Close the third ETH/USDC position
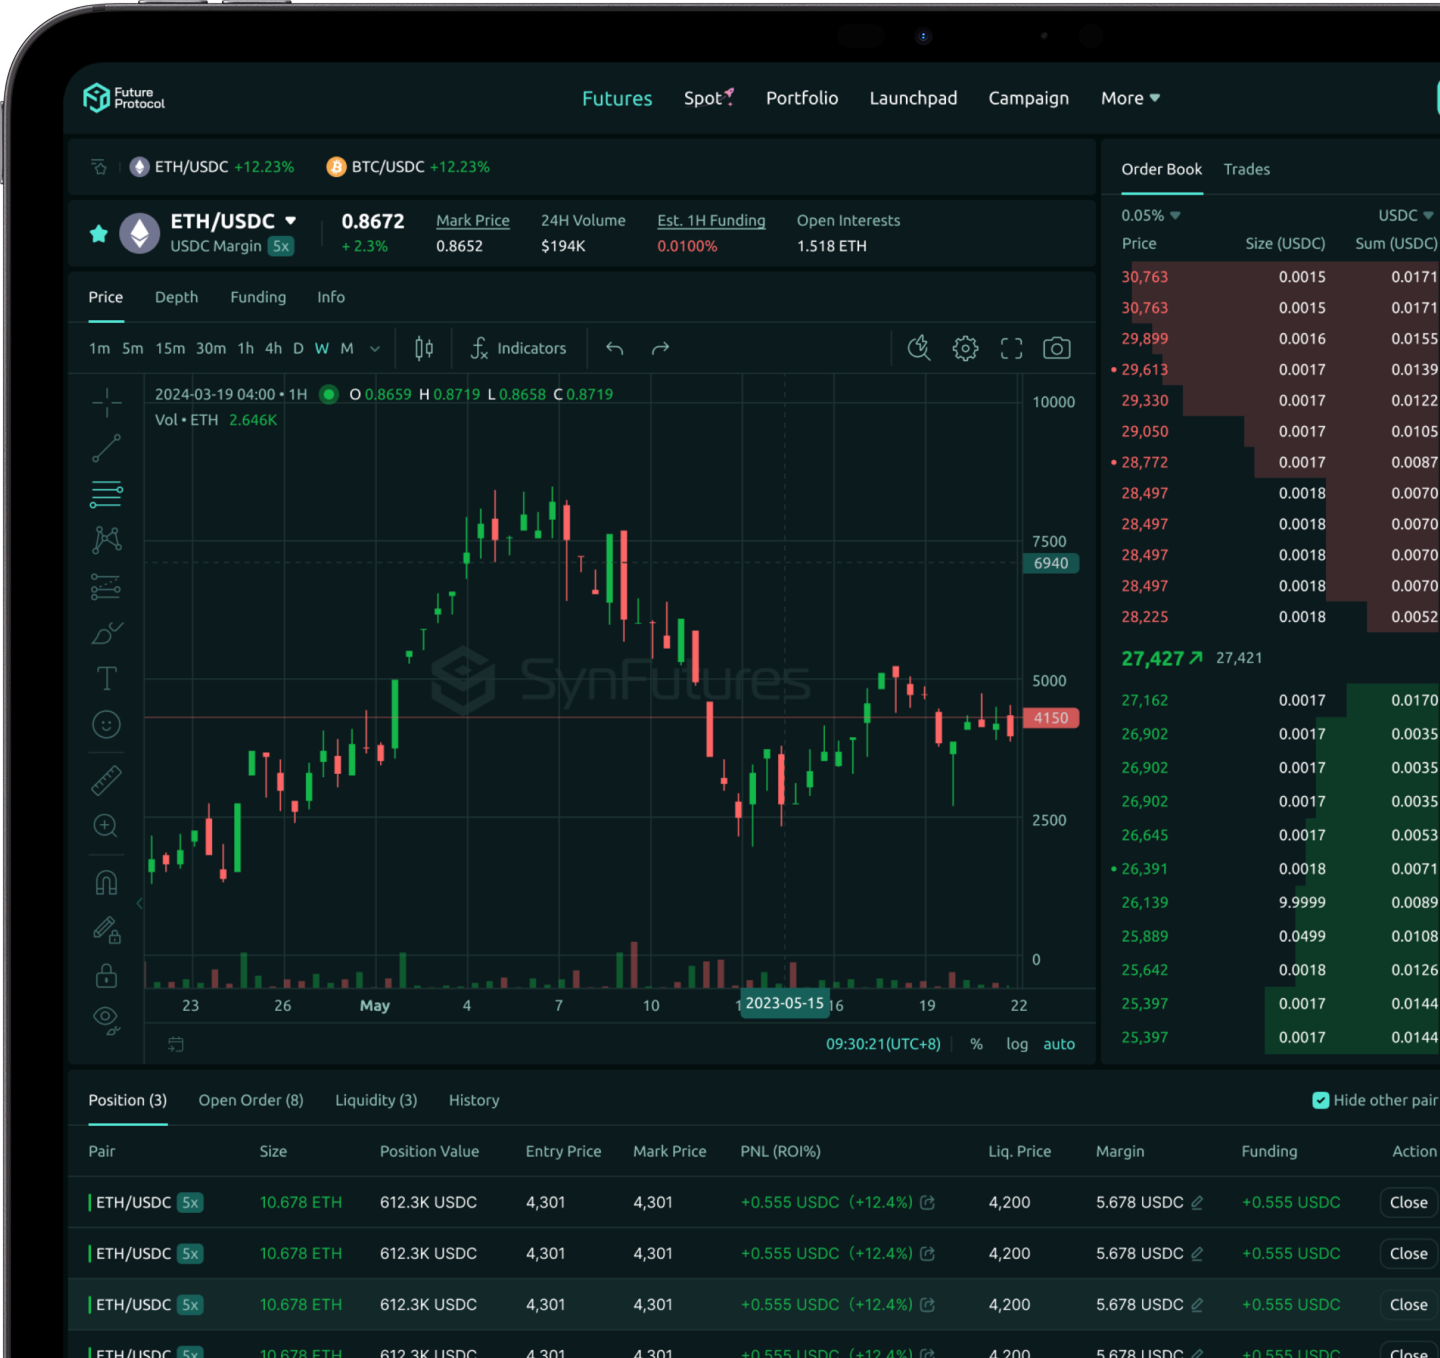Viewport: 1440px width, 1358px height. tap(1408, 1304)
